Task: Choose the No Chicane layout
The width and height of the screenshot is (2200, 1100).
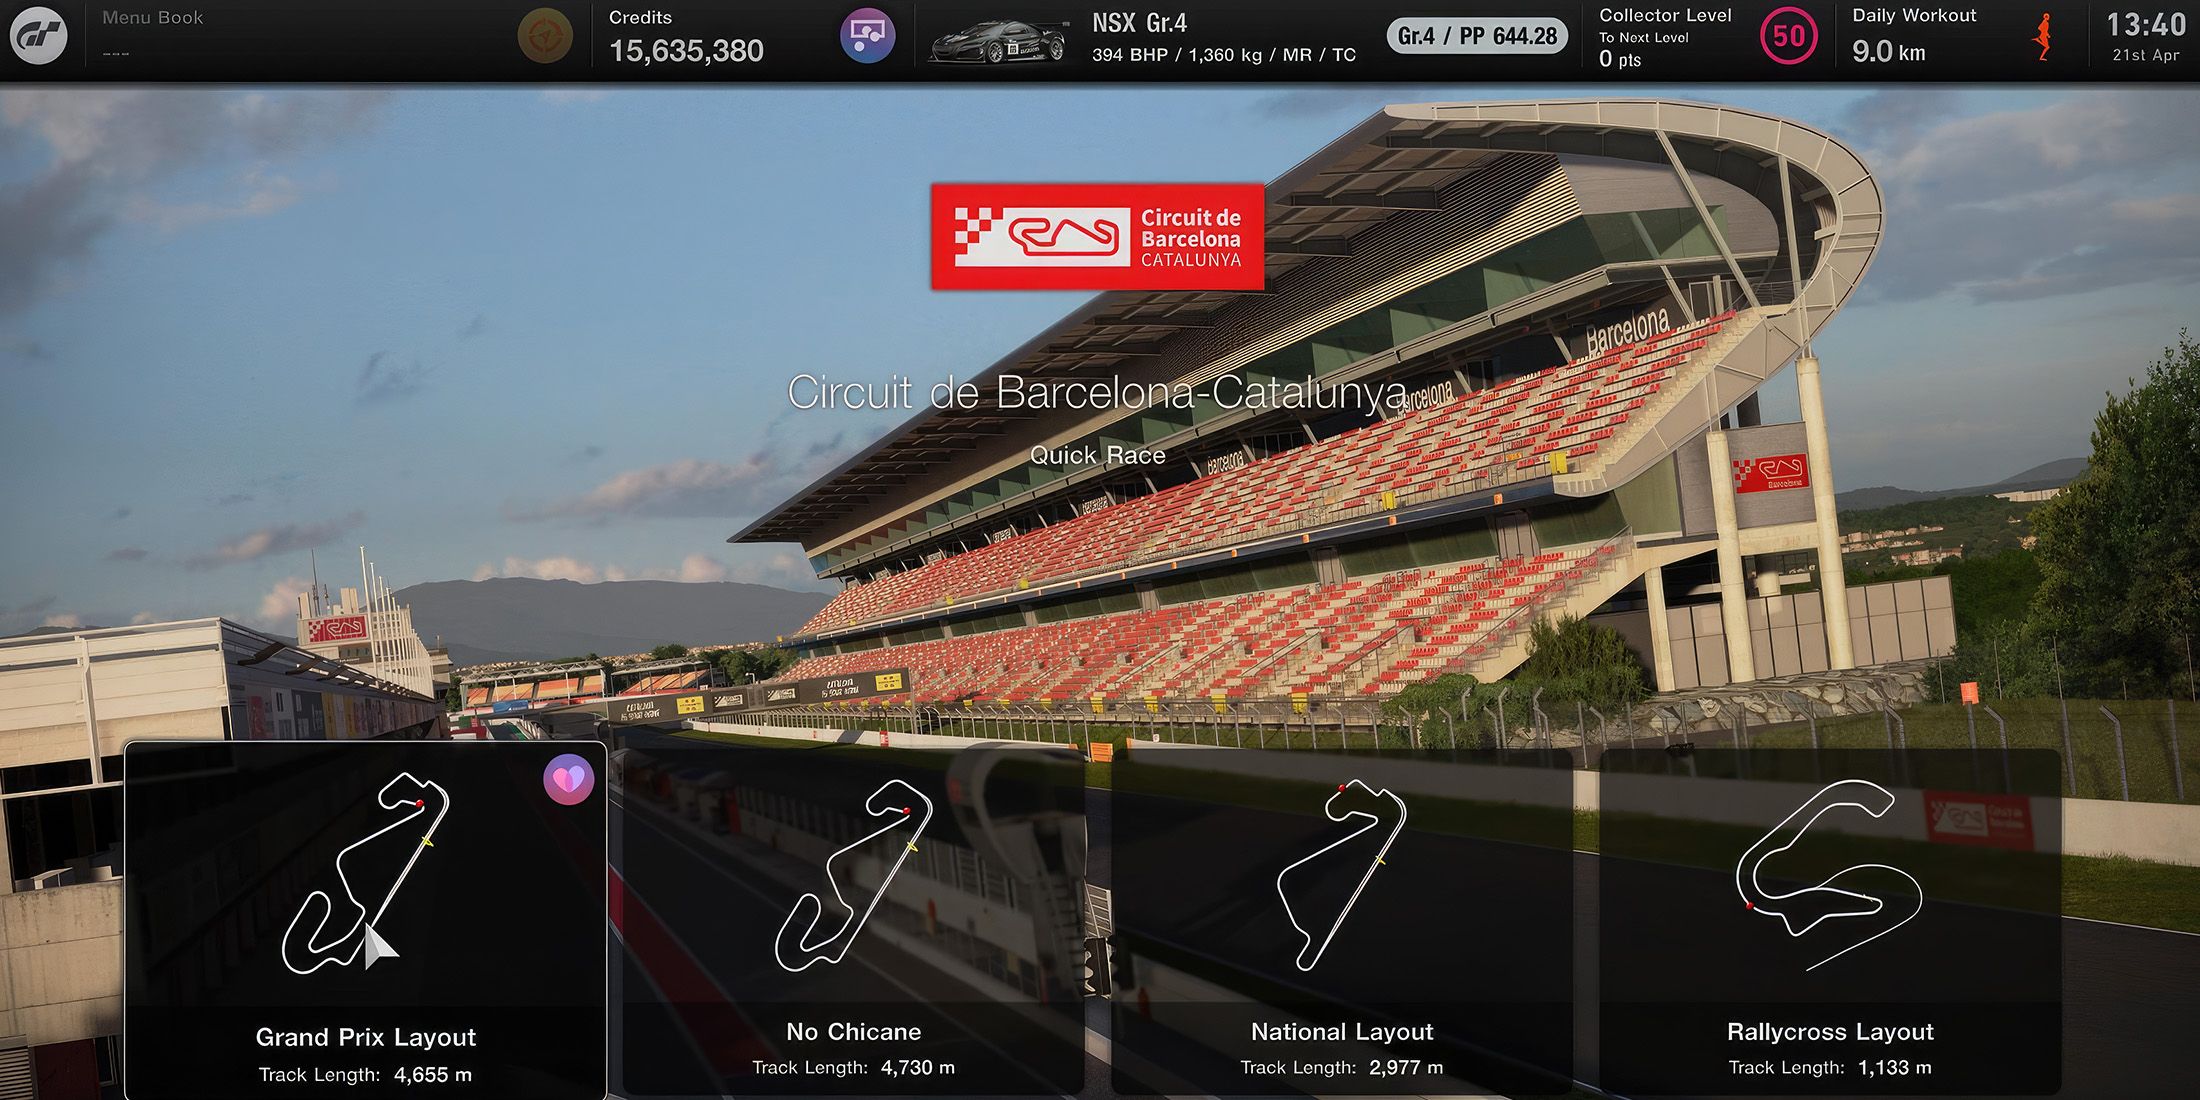Action: point(853,921)
